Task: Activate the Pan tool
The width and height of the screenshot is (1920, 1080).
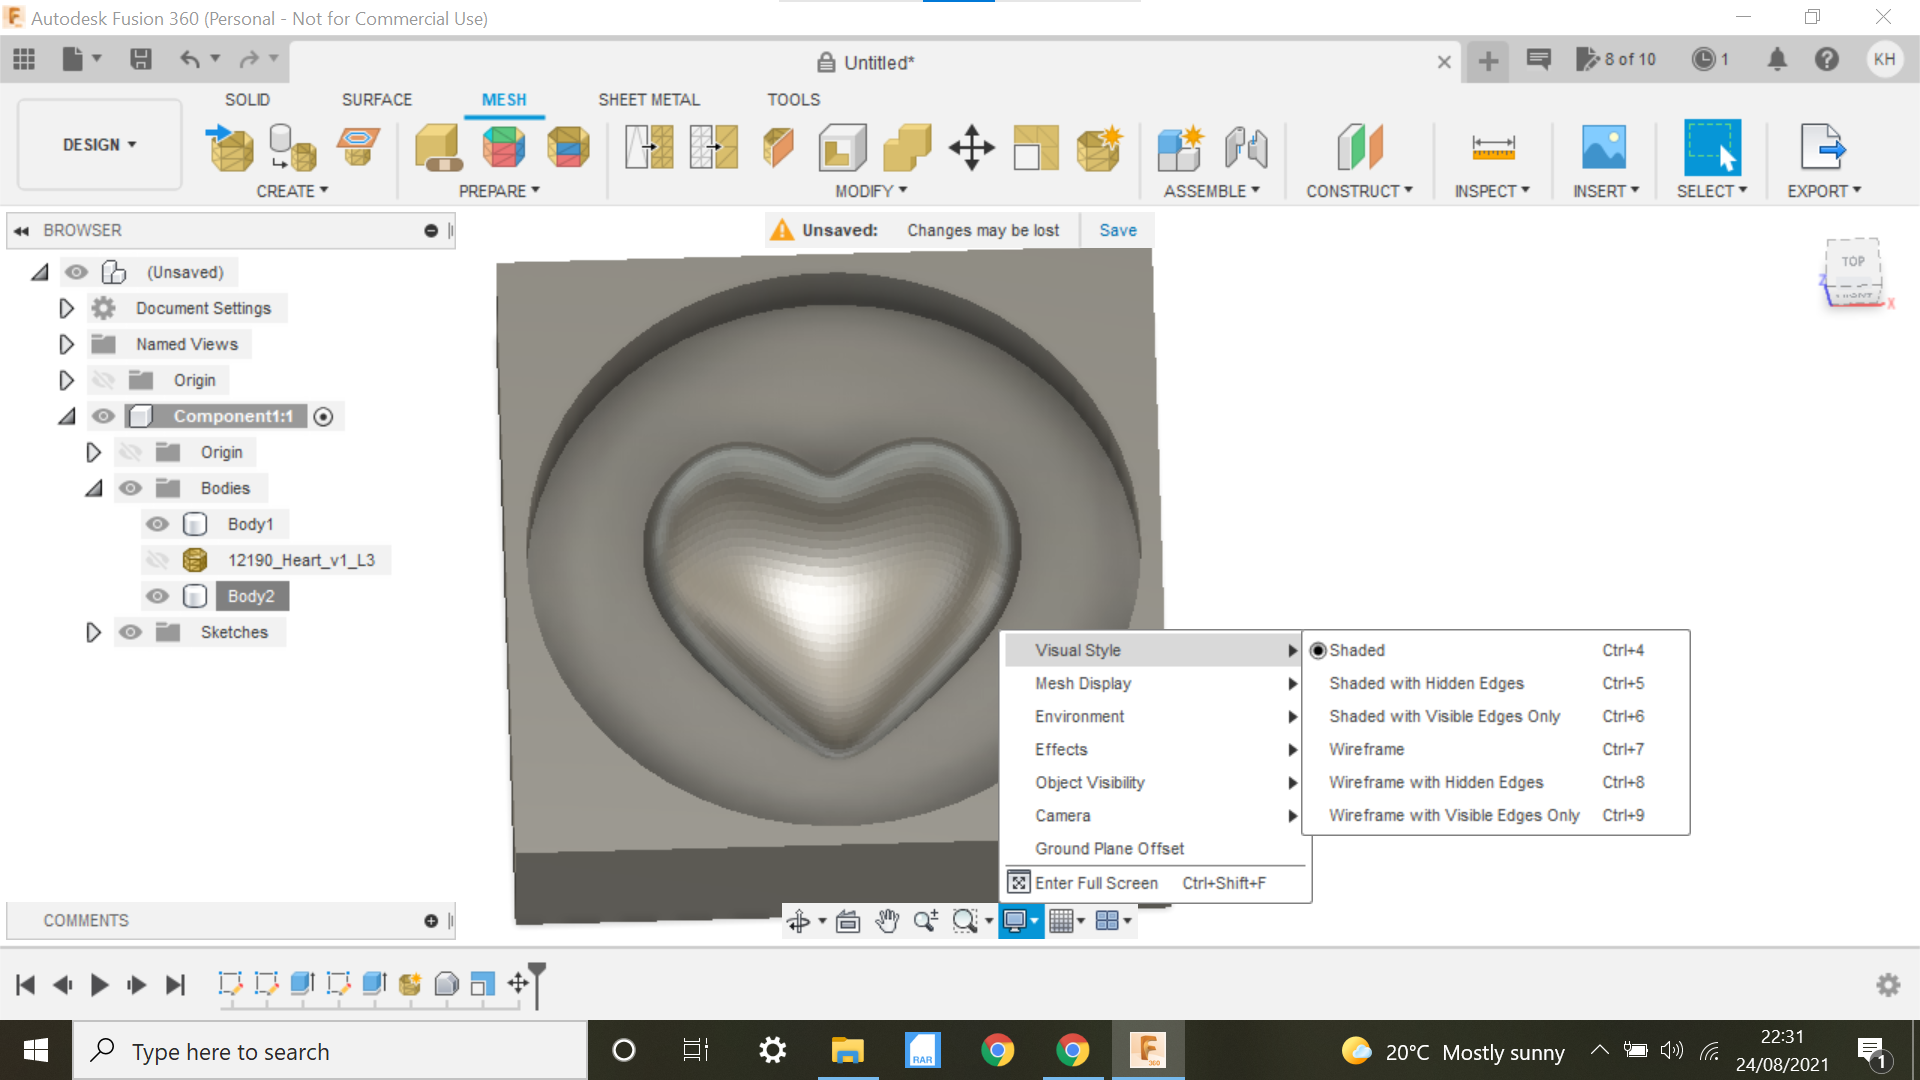Action: pos(886,921)
